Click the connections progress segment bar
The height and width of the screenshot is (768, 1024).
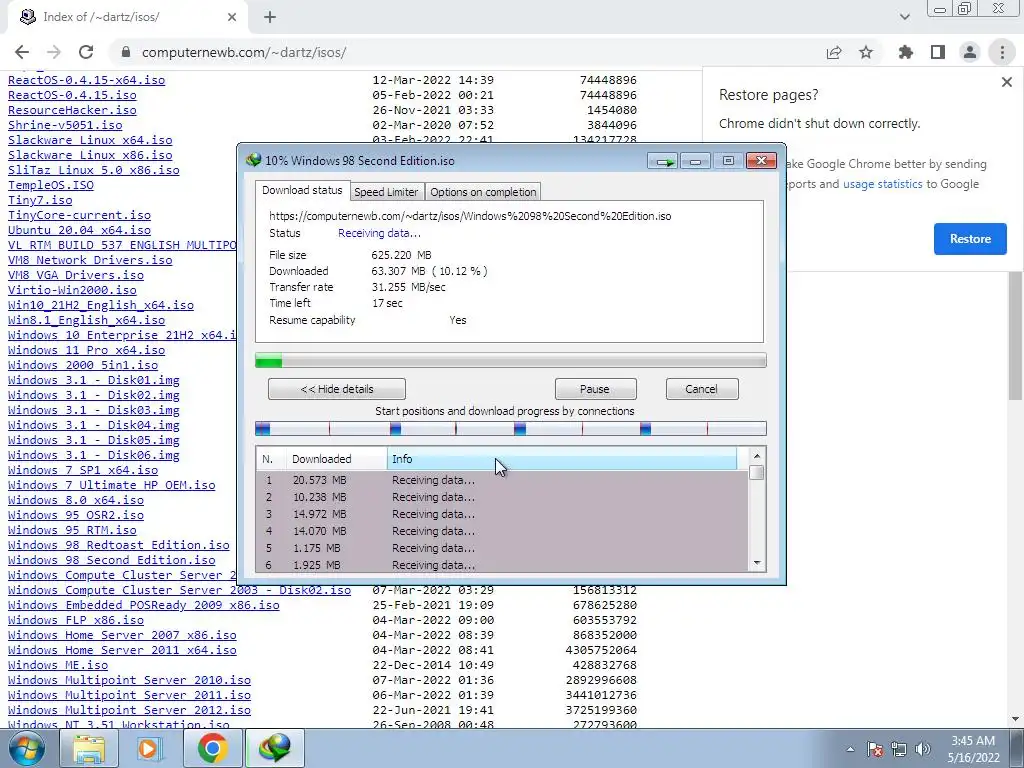[x=511, y=429]
